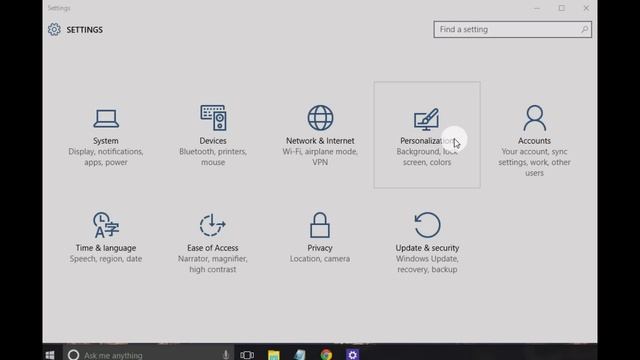640x360 pixels.
Task: Click the Devices label text
Action: (x=213, y=140)
